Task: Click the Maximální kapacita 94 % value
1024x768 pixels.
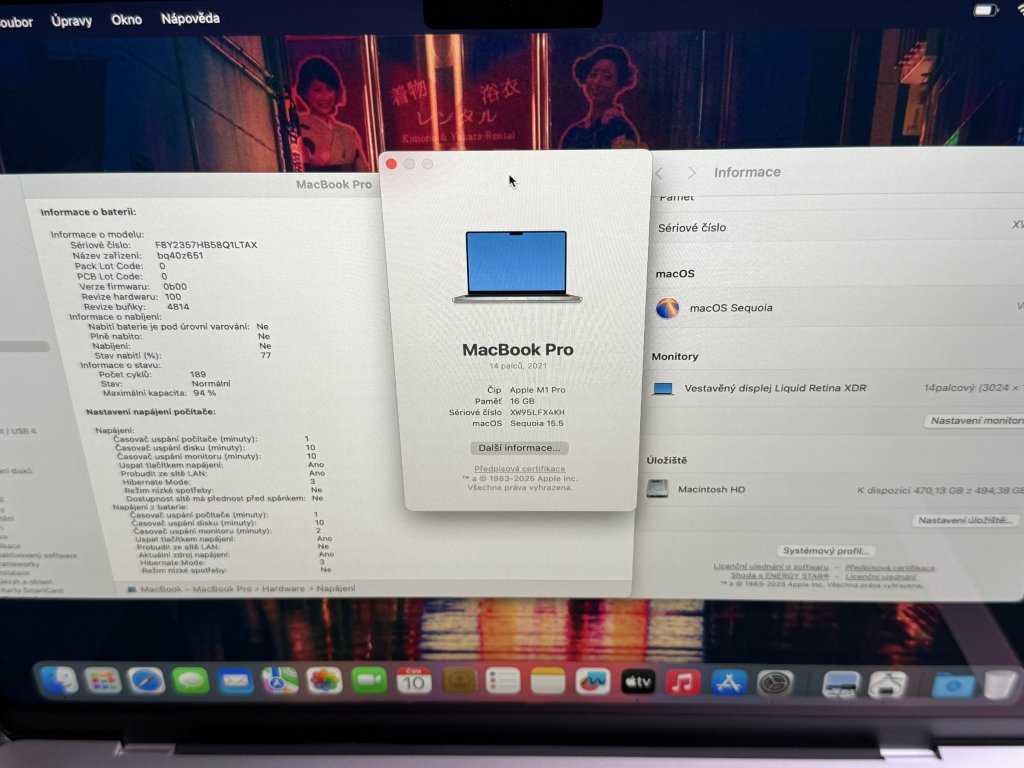Action: click(x=204, y=393)
